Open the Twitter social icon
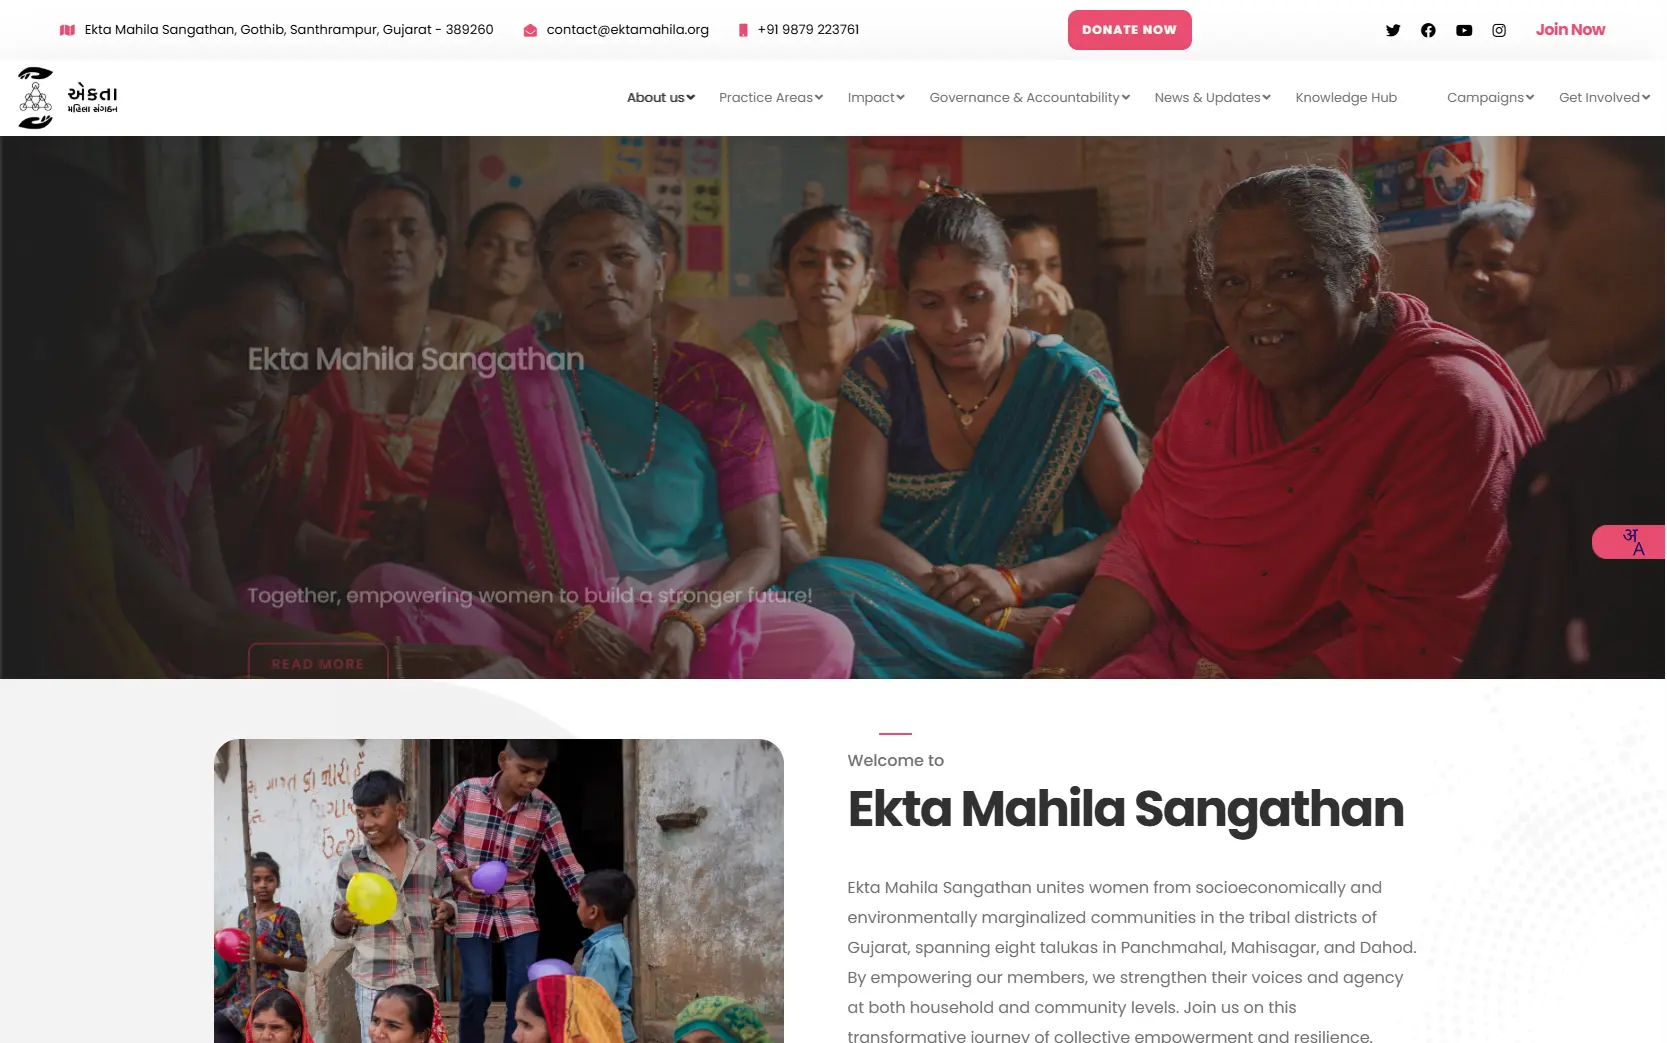Image resolution: width=1667 pixels, height=1043 pixels. tap(1393, 30)
